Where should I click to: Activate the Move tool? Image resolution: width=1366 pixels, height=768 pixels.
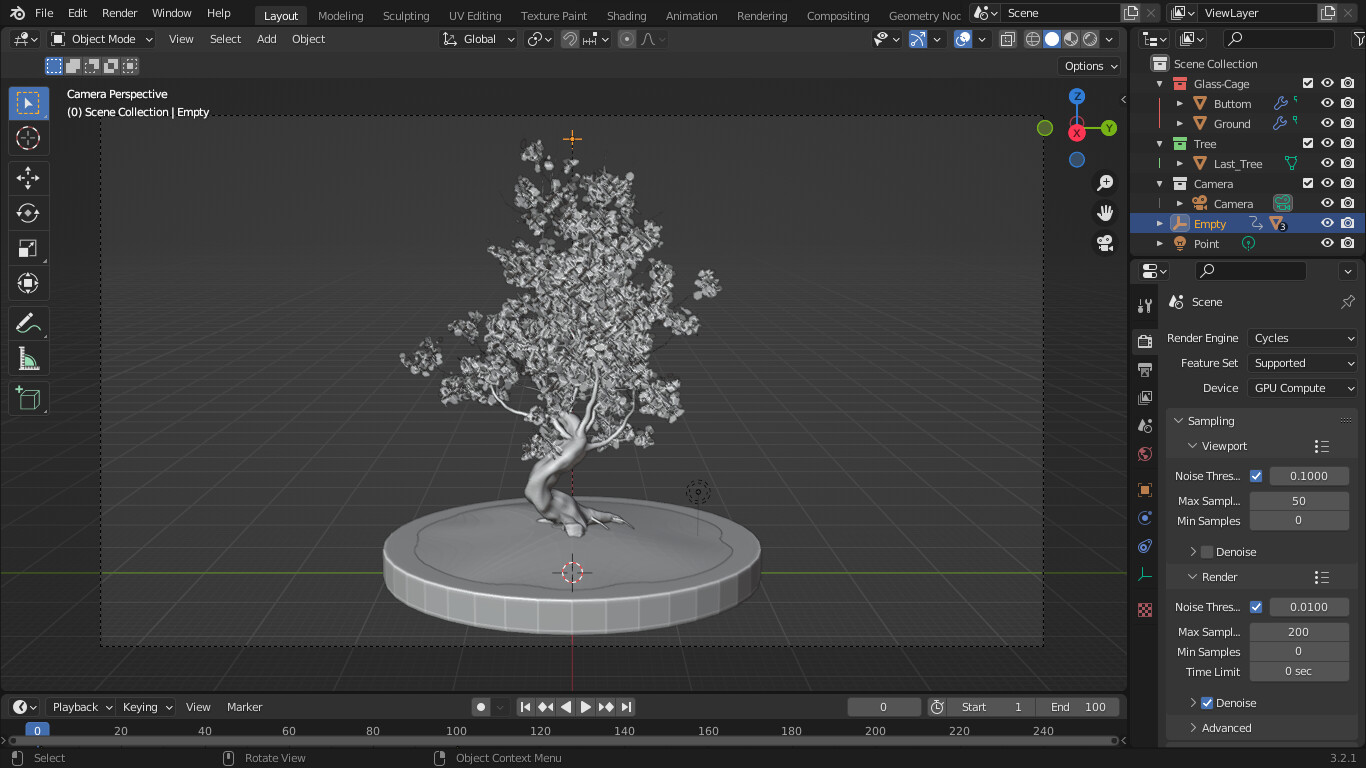point(28,178)
